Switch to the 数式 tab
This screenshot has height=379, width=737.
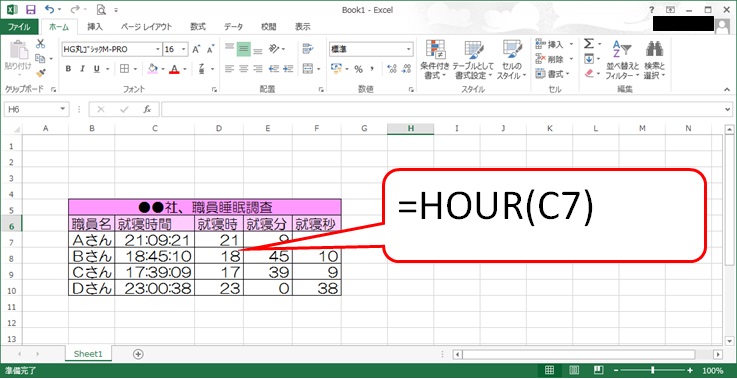click(x=198, y=27)
